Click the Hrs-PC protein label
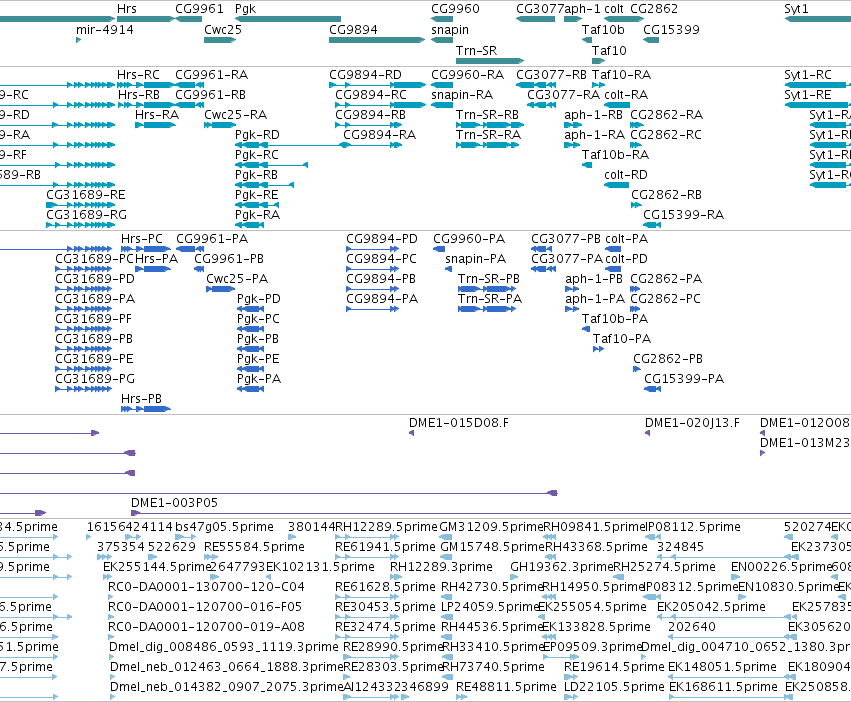This screenshot has height=702, width=851. pos(142,239)
